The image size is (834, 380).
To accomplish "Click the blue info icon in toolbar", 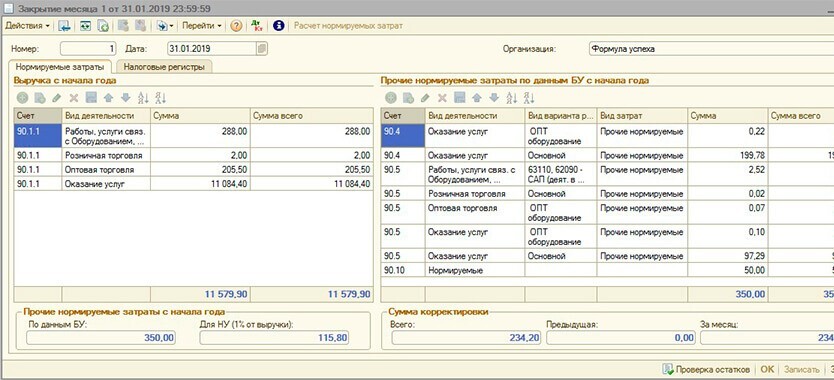I will coord(279,26).
